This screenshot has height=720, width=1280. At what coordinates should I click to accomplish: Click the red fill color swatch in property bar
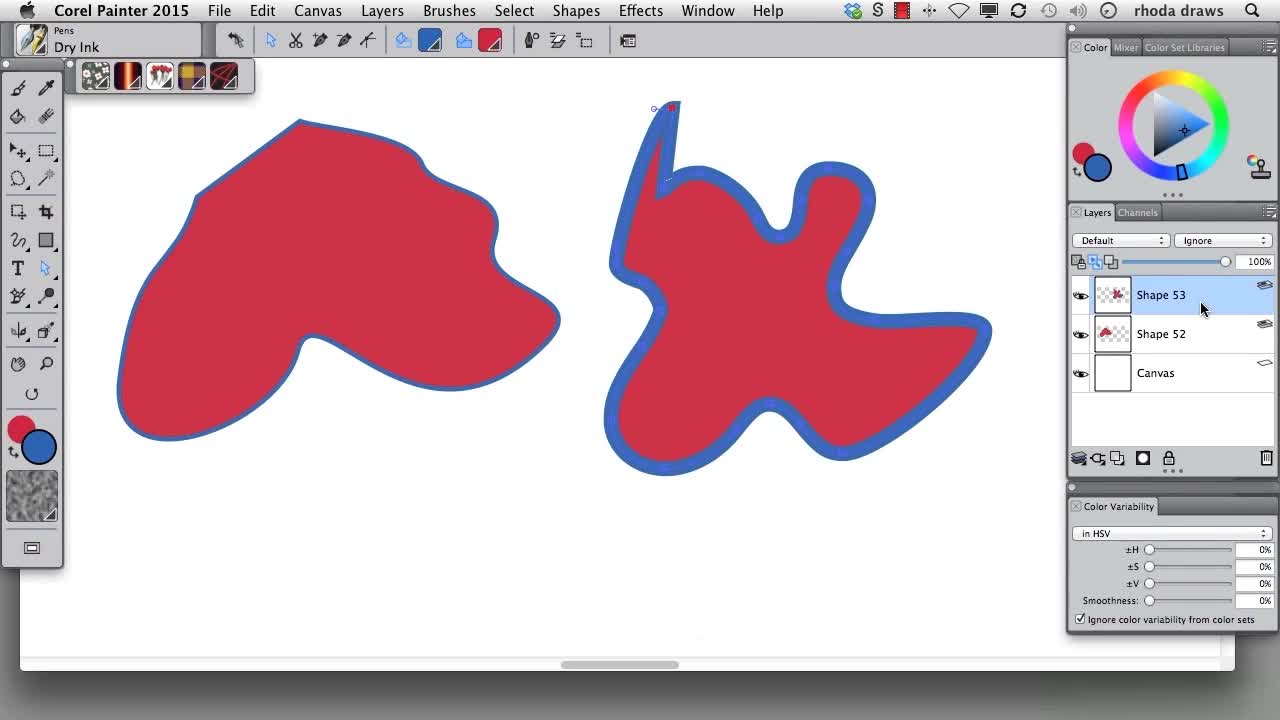(x=490, y=41)
